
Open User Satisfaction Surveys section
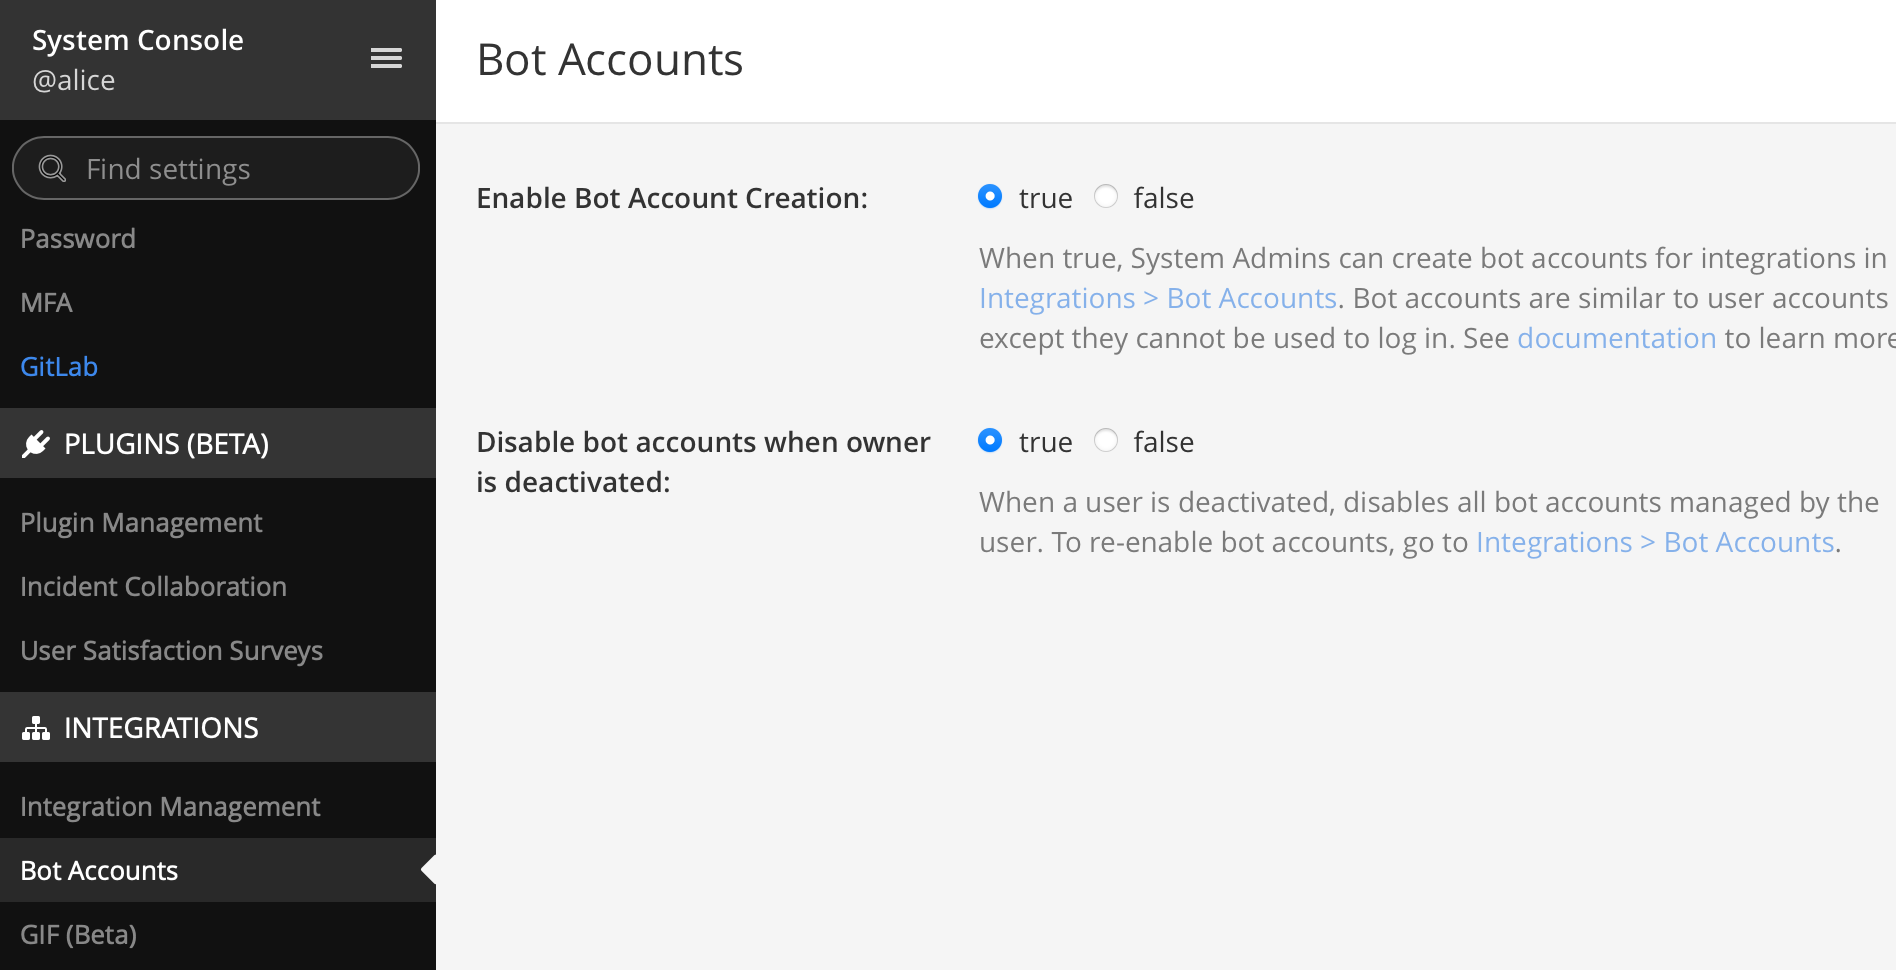[171, 650]
